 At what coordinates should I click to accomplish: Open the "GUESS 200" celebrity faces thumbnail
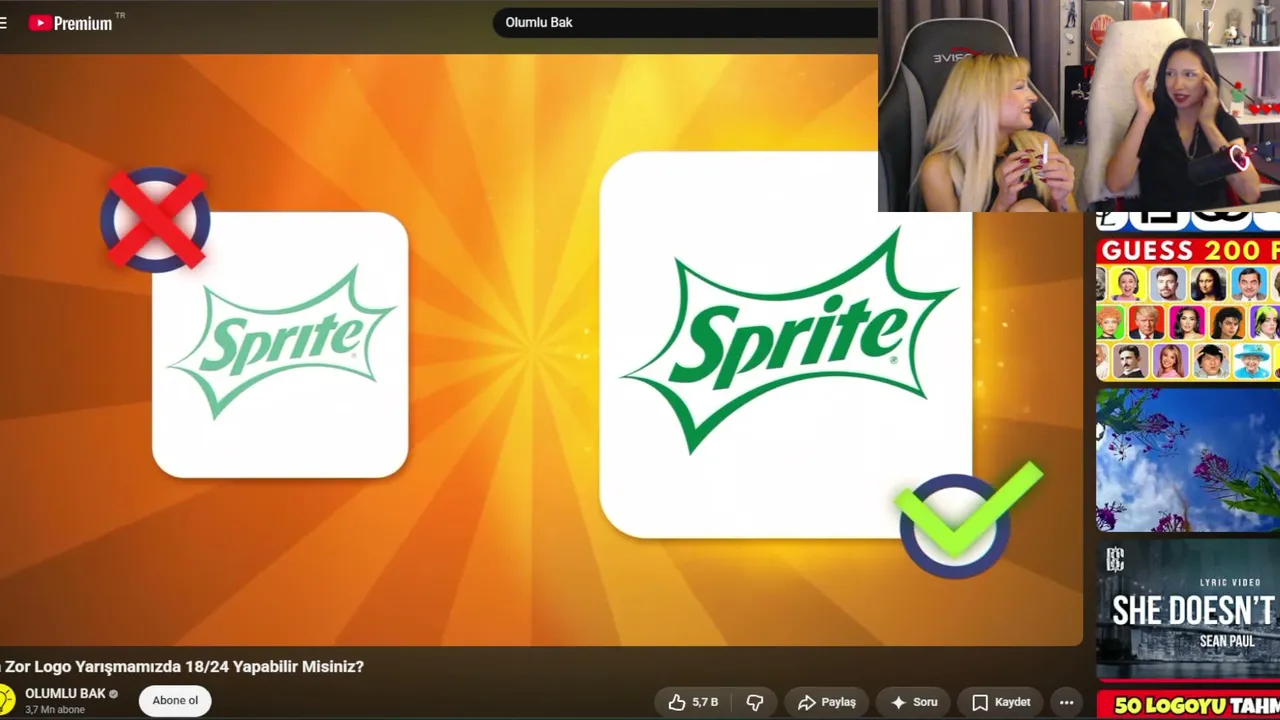pos(1188,309)
